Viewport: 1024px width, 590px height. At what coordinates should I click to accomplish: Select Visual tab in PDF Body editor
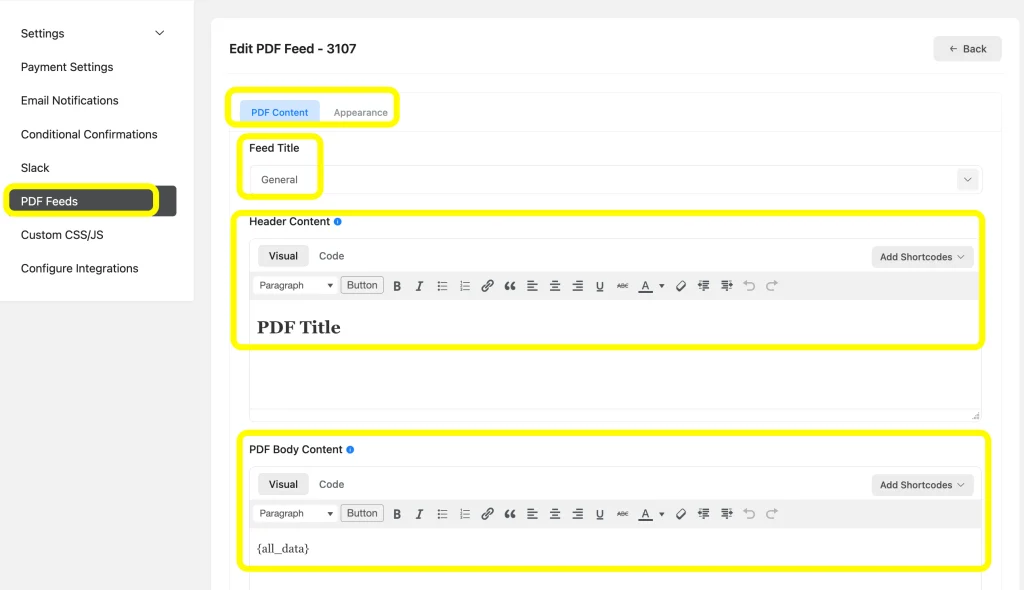[283, 484]
